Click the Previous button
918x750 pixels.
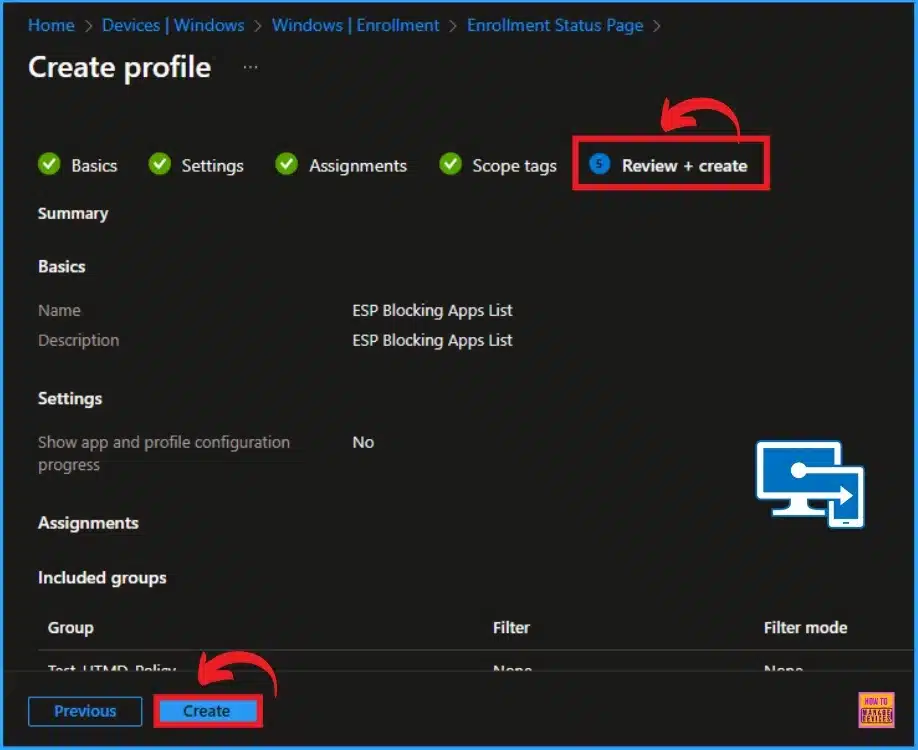[x=85, y=711]
